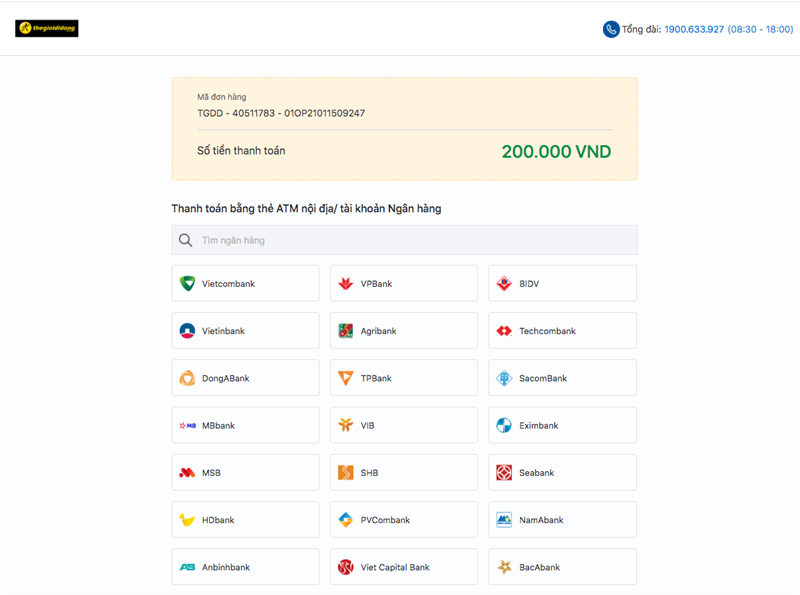Click the phone hotline icon
Screen dimensions: 800x595
click(611, 29)
